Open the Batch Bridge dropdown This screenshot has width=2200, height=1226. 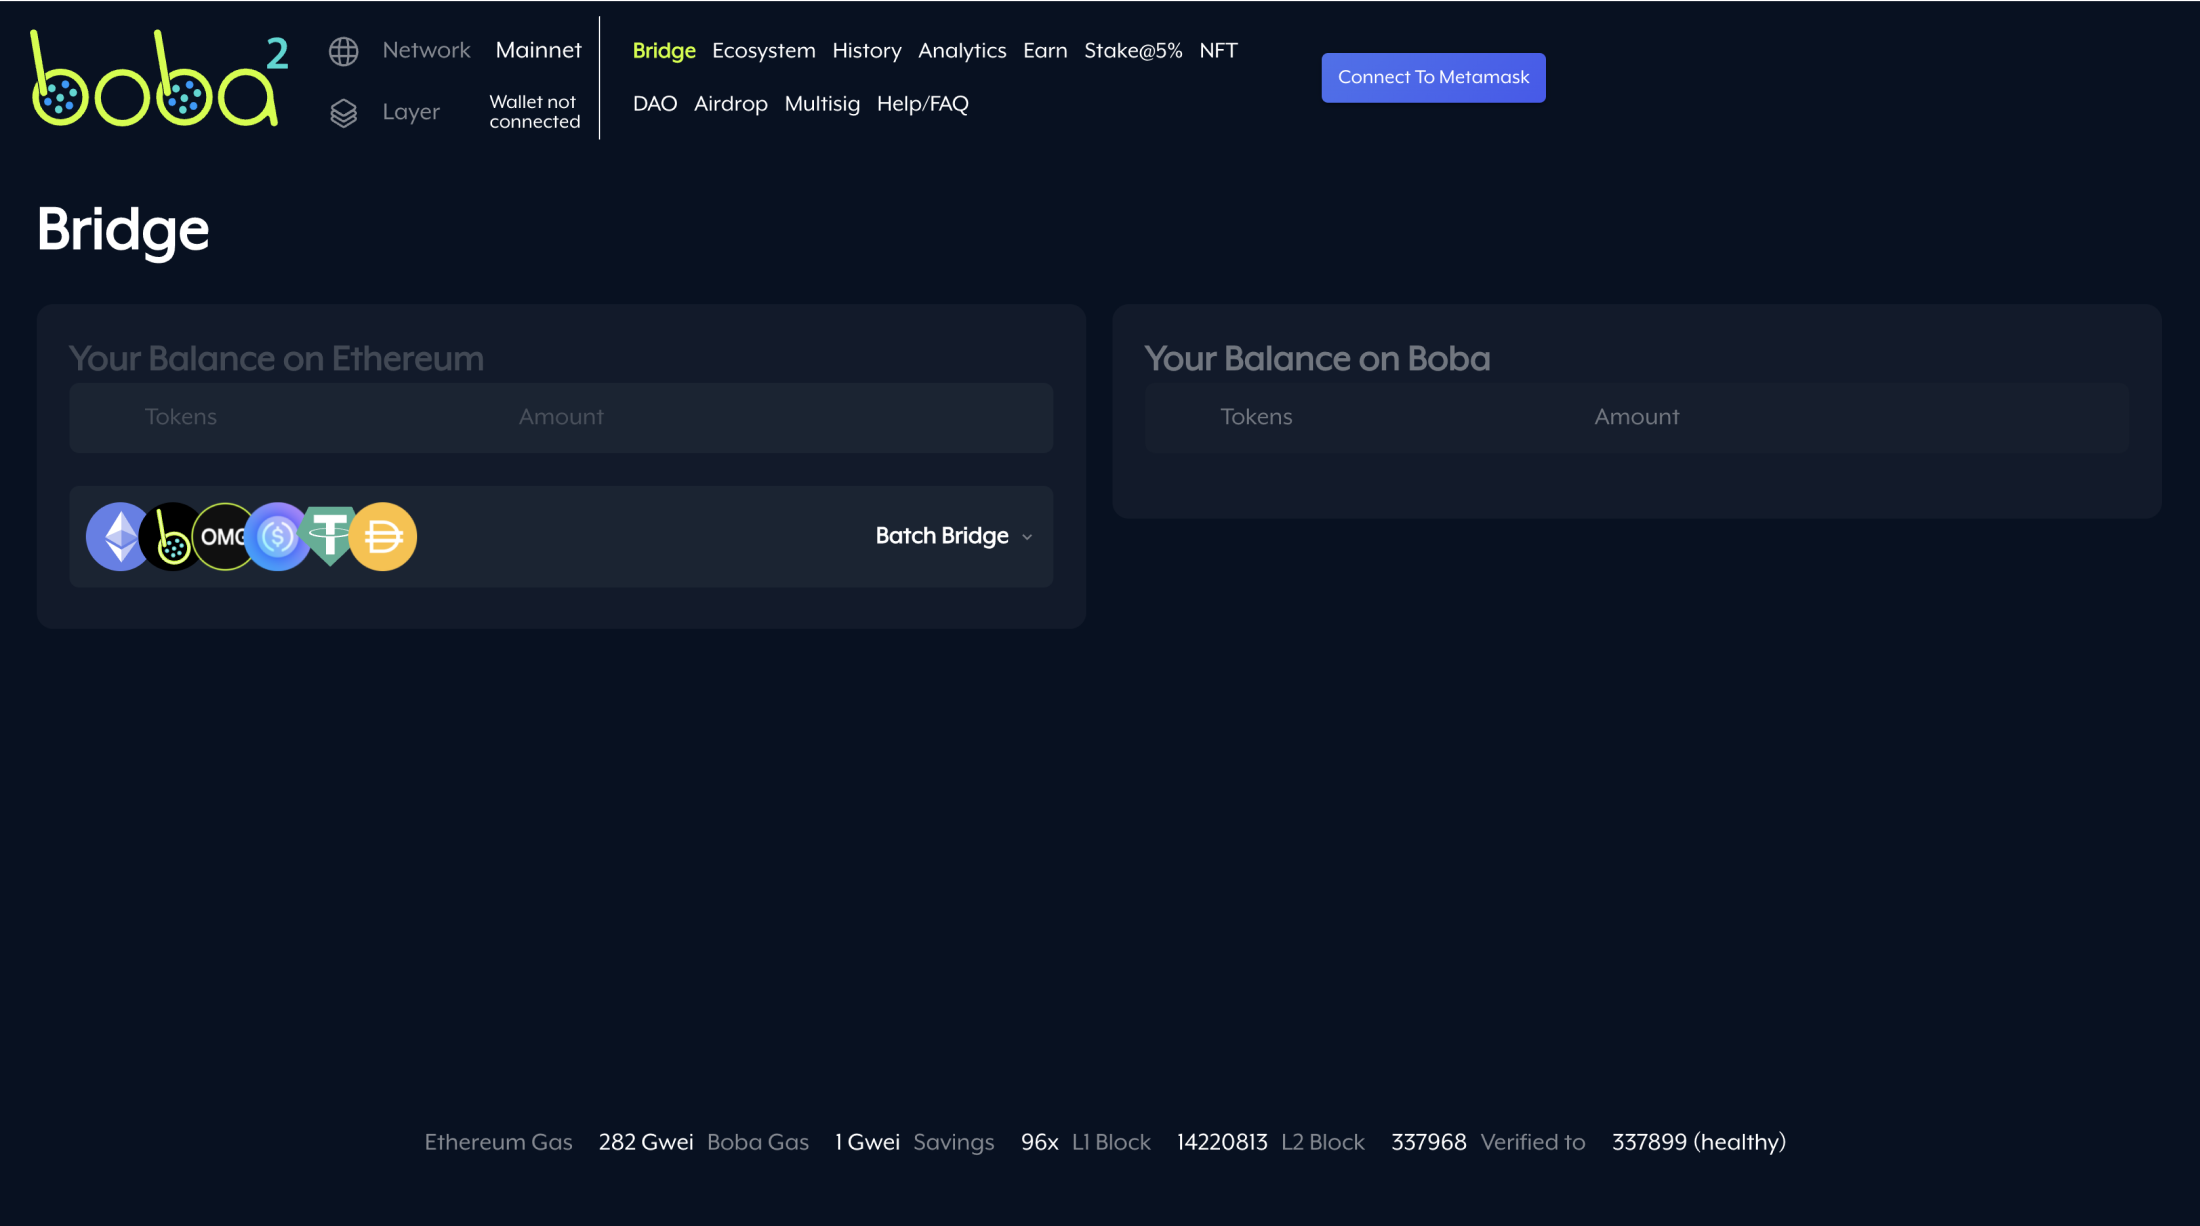tap(942, 536)
